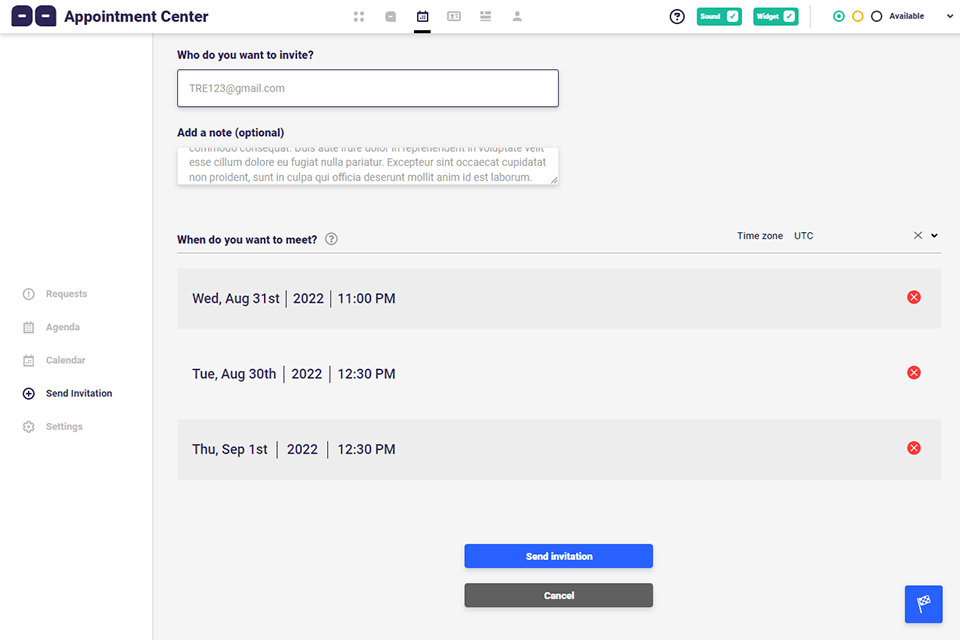This screenshot has width=960, height=640.
Task: Click the Send Invitation plus icon
Action: 29,394
